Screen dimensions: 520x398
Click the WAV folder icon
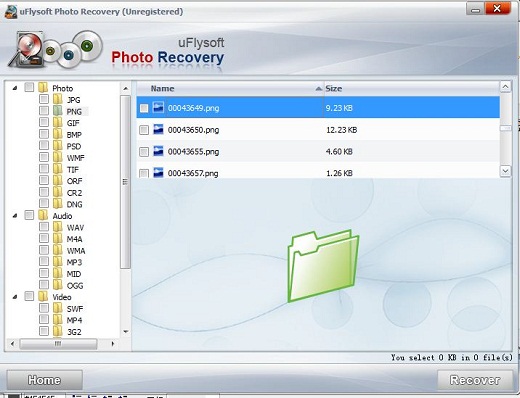click(x=58, y=227)
